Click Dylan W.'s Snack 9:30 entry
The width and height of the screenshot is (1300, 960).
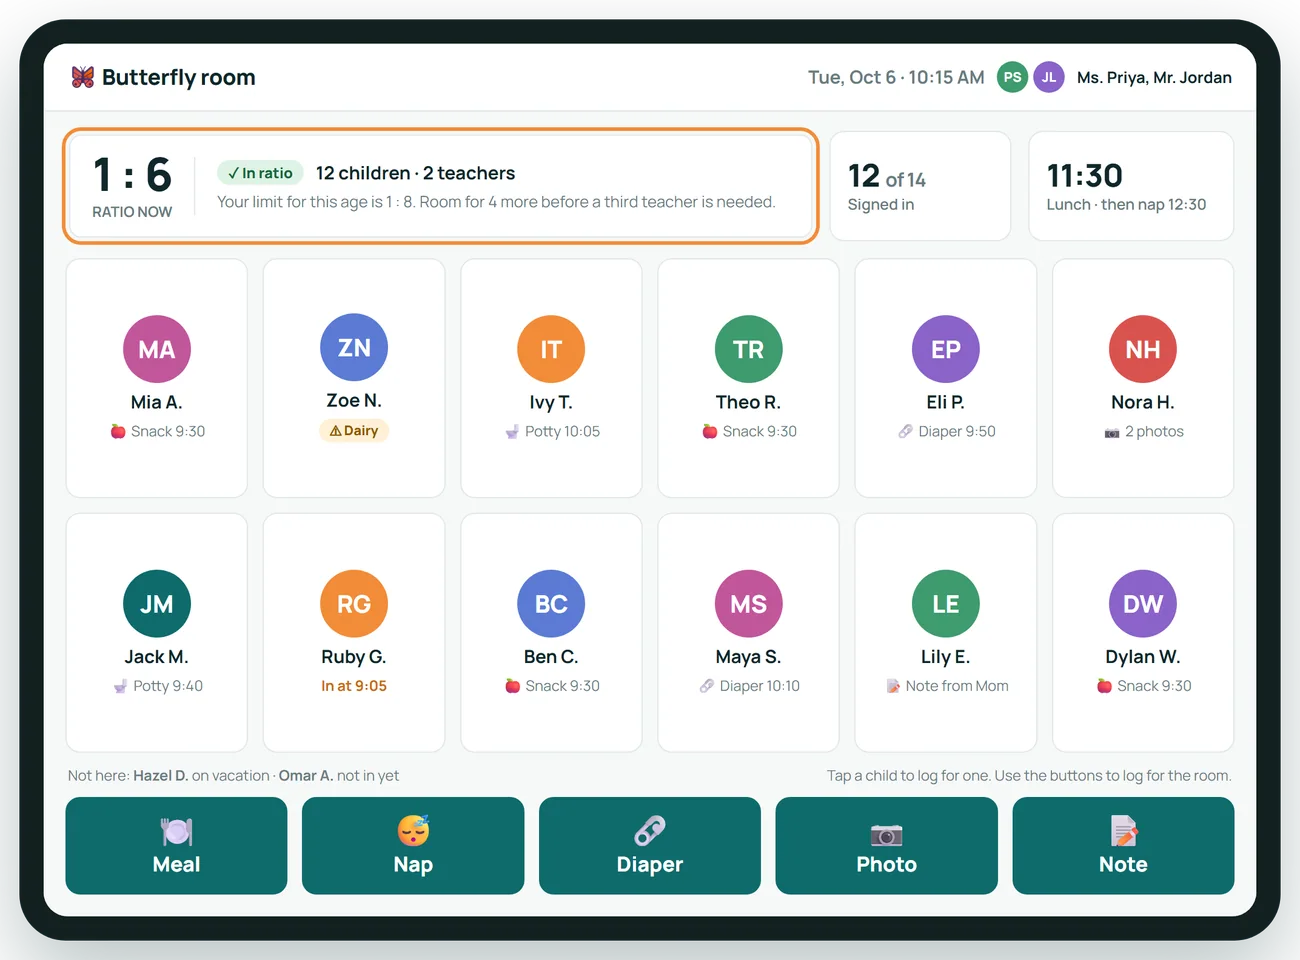point(1144,686)
